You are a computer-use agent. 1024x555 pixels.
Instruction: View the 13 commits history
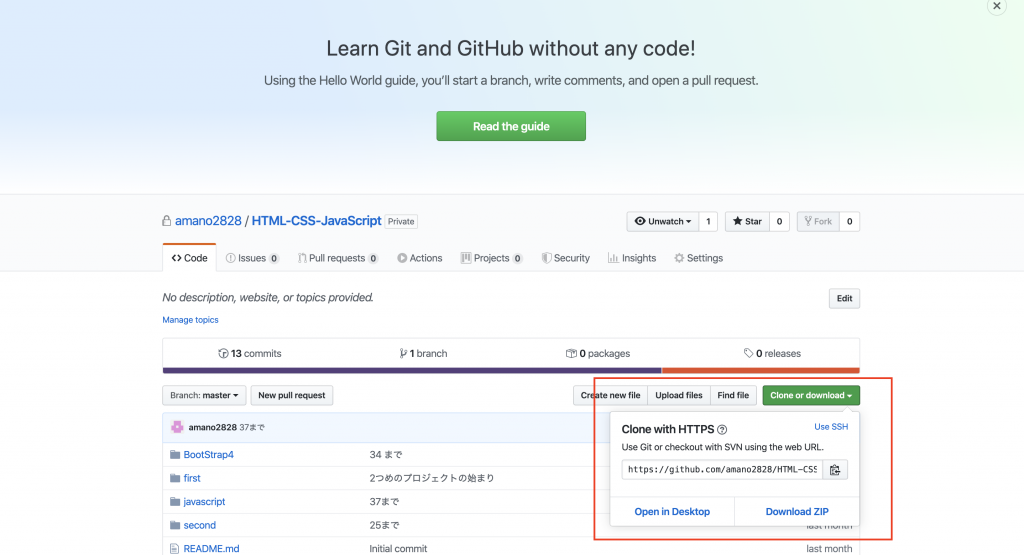pos(249,353)
